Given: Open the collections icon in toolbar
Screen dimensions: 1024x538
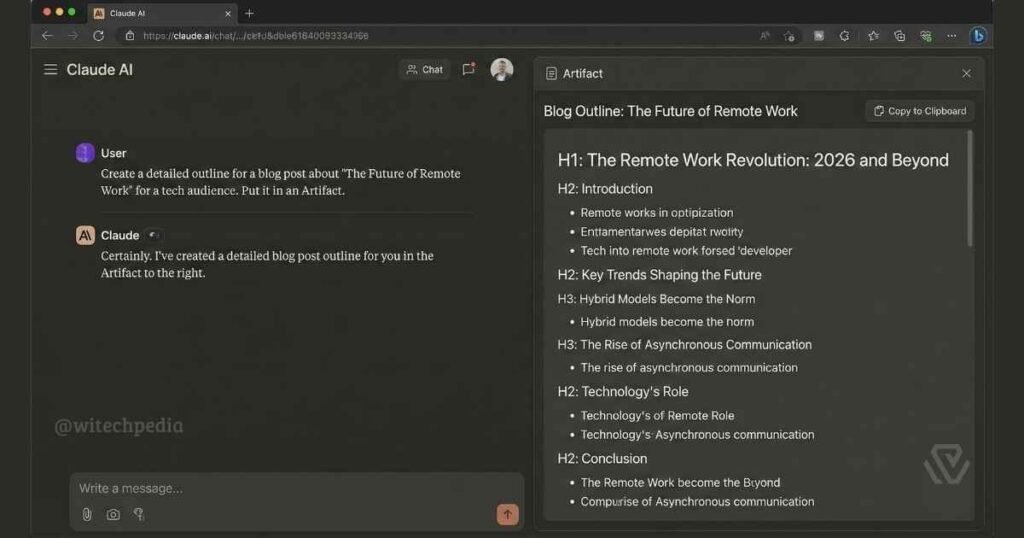Looking at the screenshot, I should click(x=899, y=36).
